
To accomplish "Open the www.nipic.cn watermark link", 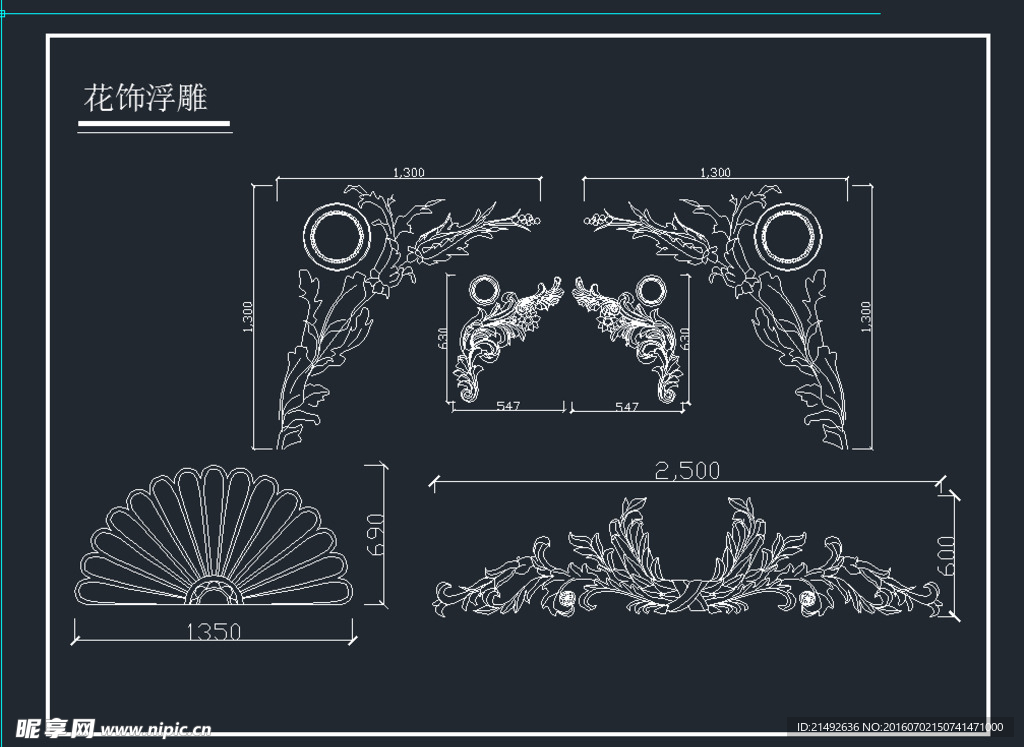I will pos(156,730).
